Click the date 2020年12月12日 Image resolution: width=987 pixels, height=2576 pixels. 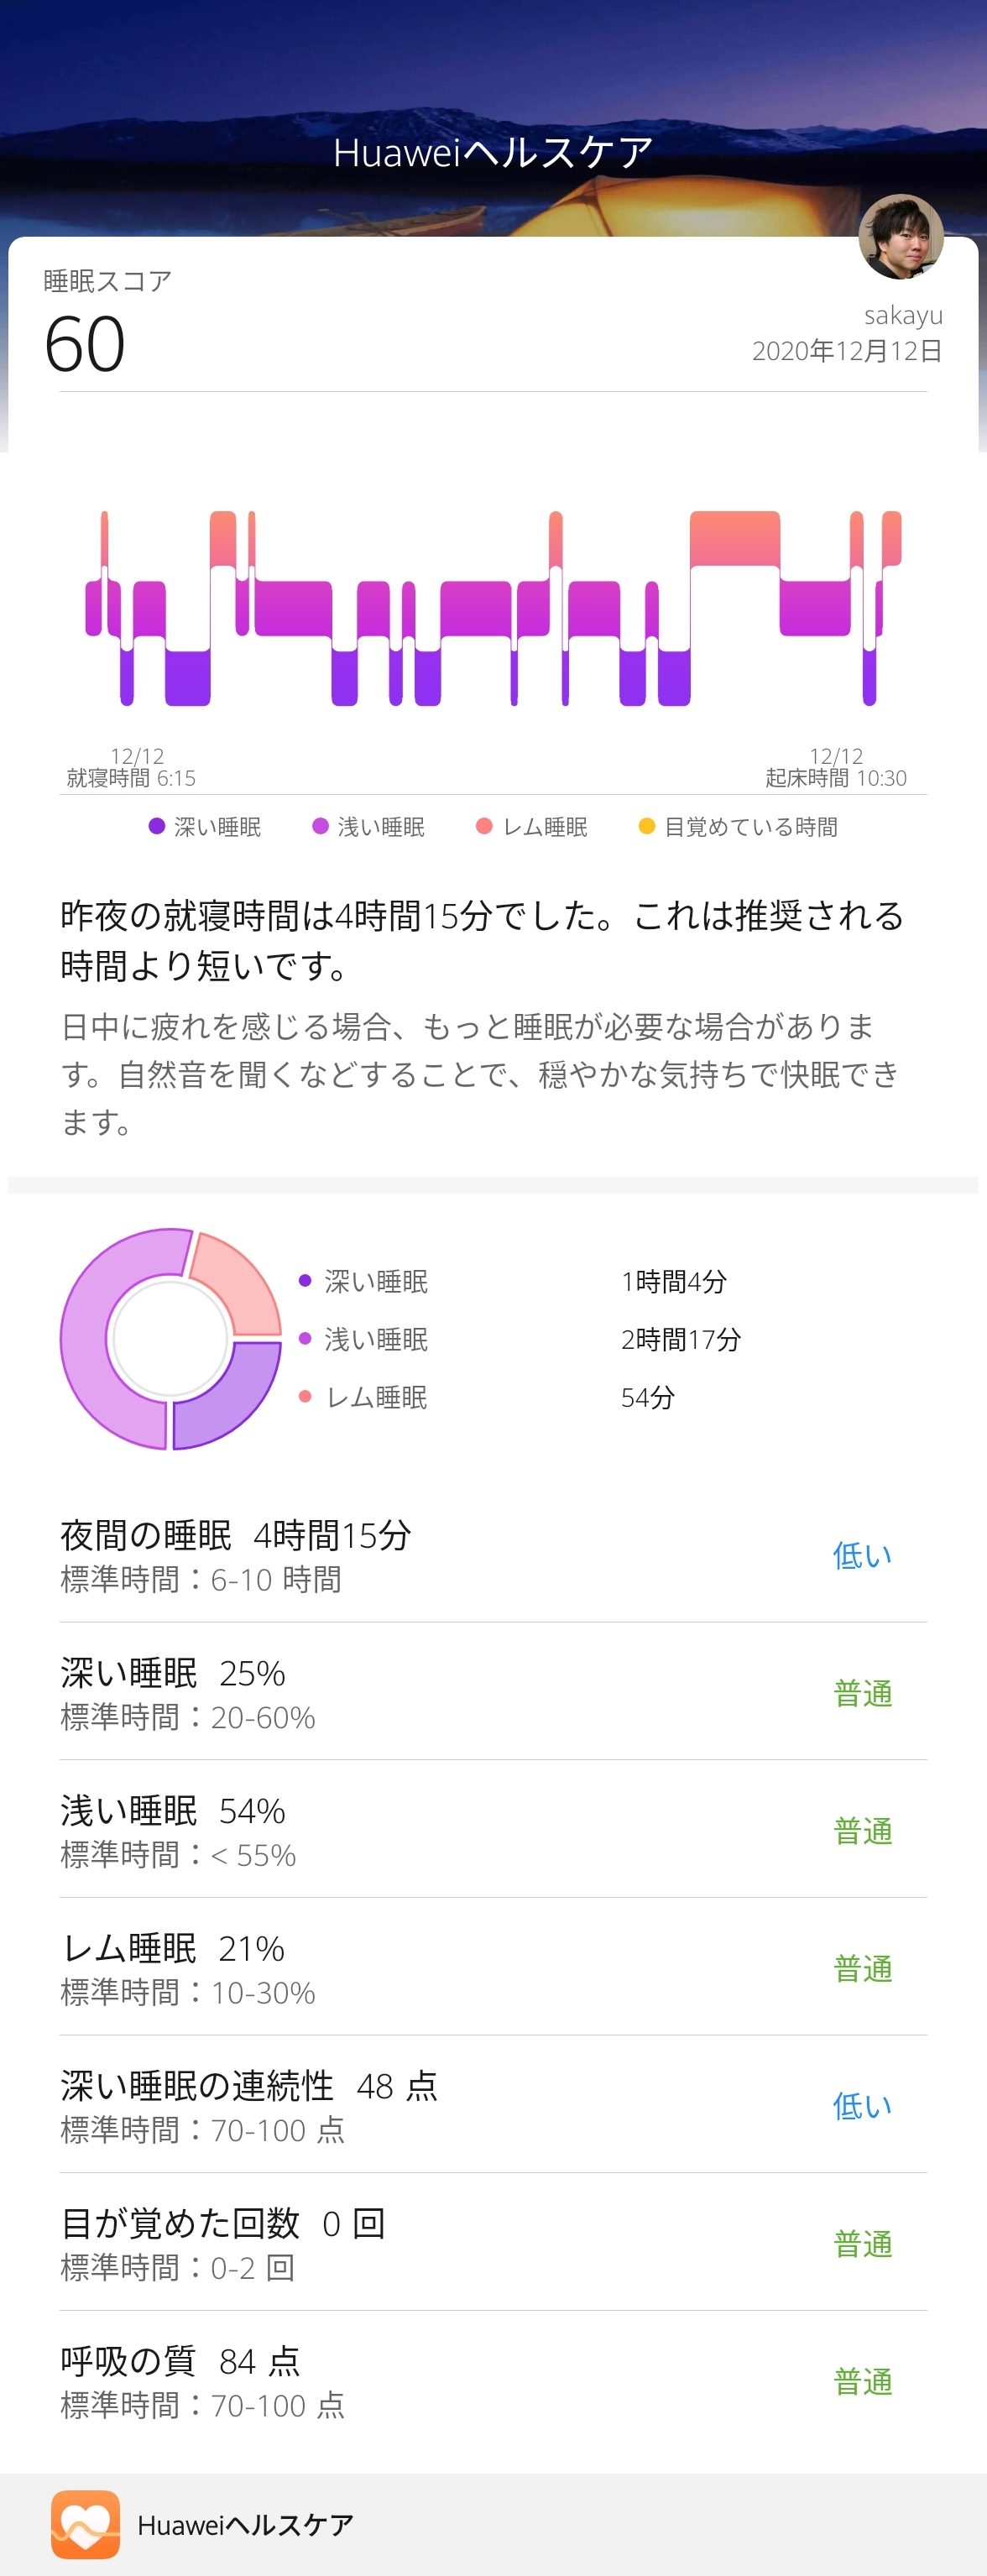[846, 351]
